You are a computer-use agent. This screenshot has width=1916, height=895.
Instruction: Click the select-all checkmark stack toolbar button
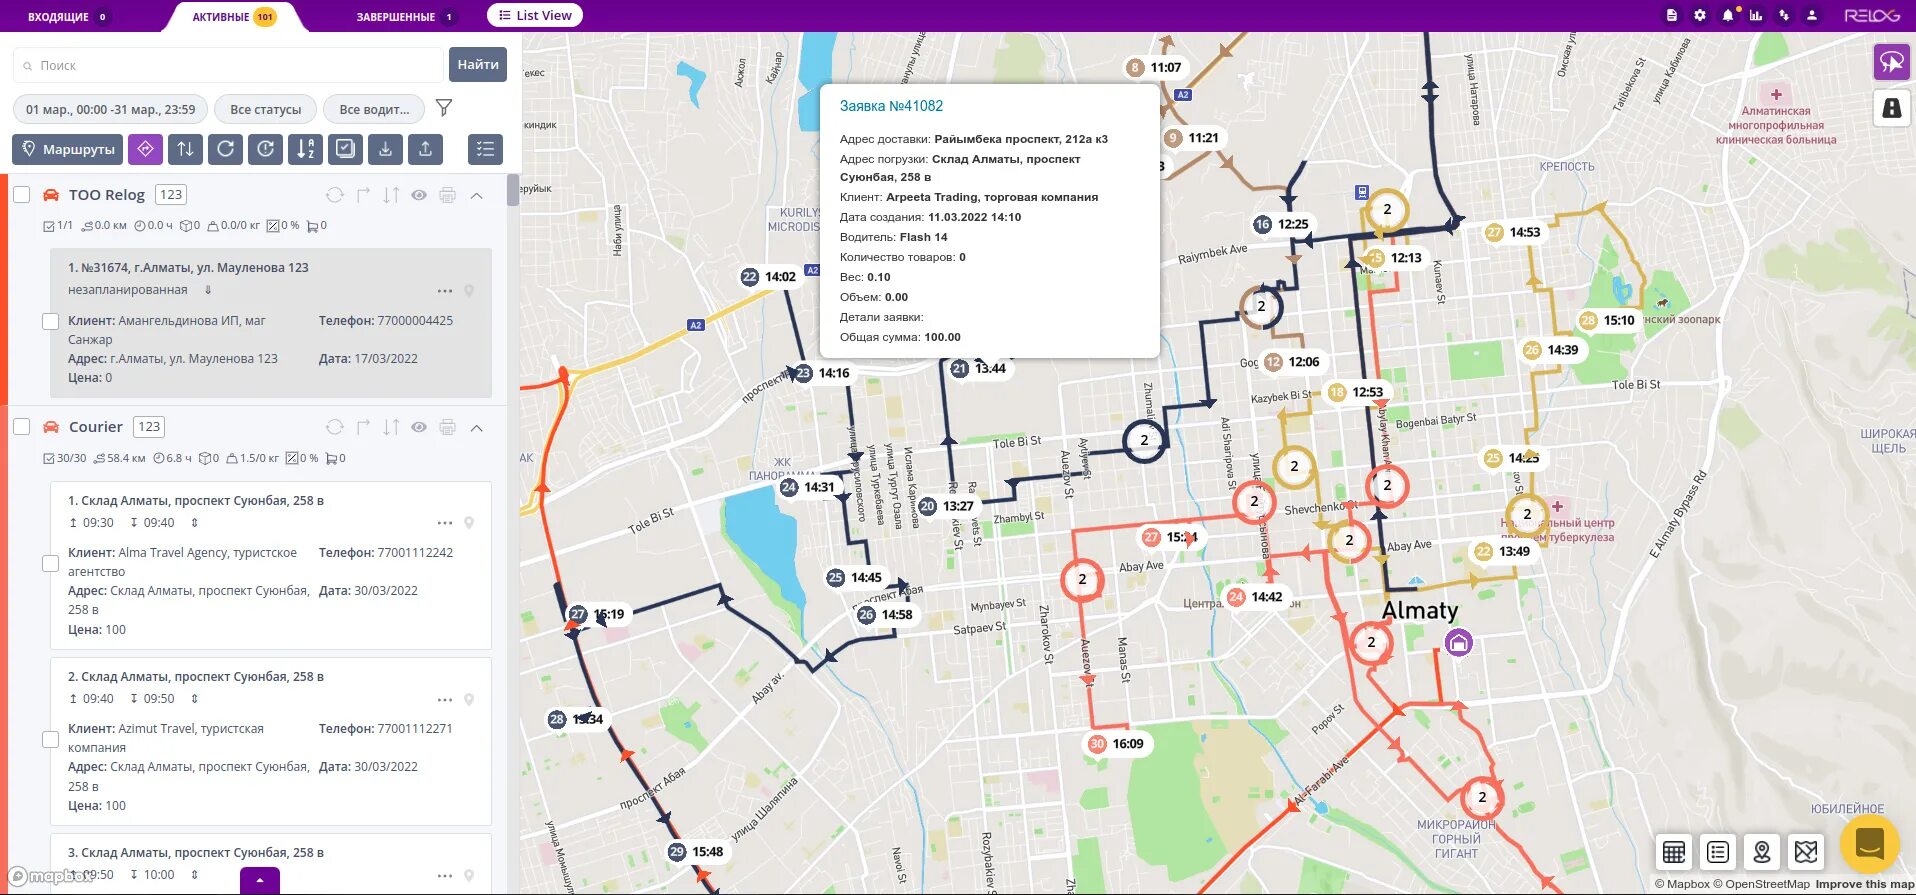pyautogui.click(x=345, y=149)
